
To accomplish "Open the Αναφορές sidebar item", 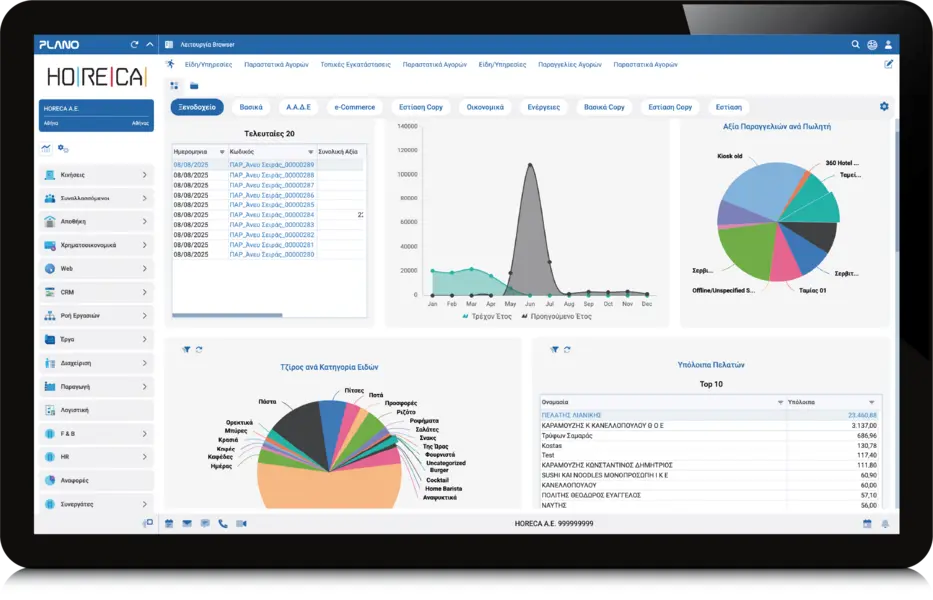I will tap(96, 480).
